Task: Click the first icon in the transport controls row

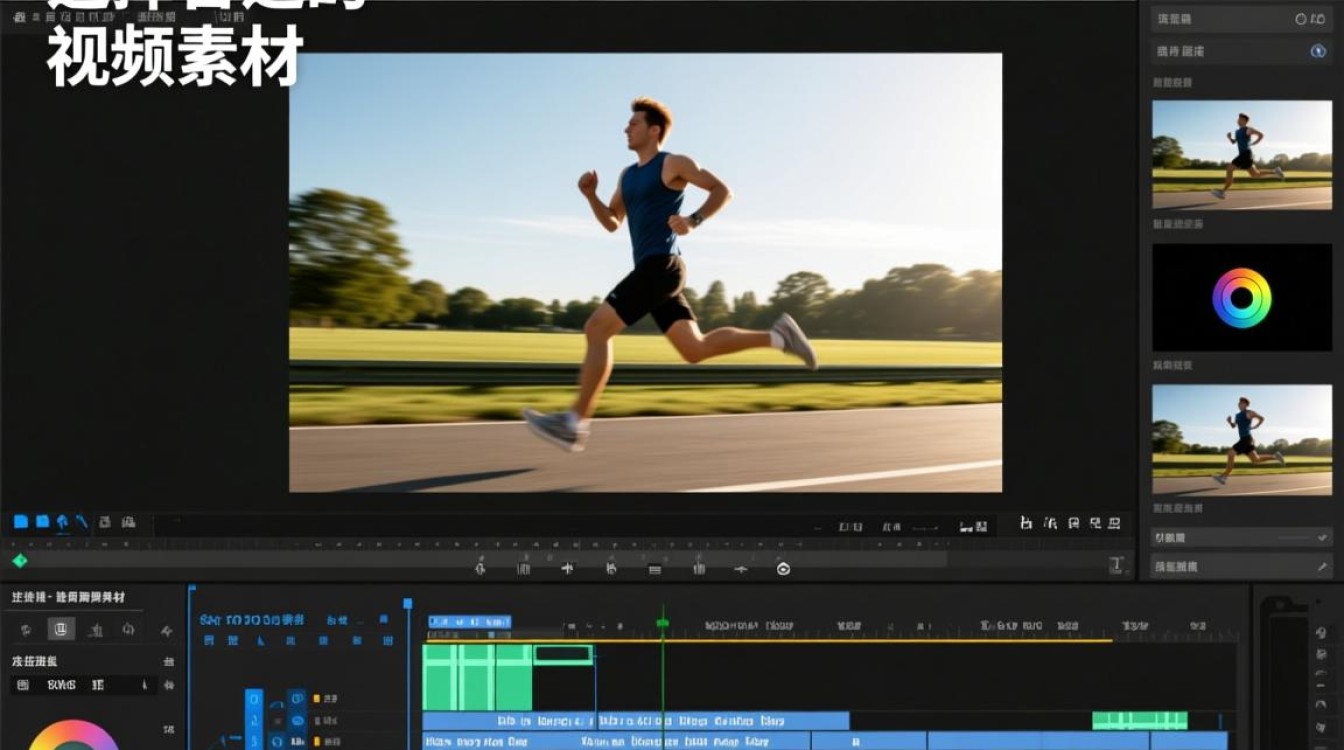Action: [x=479, y=568]
